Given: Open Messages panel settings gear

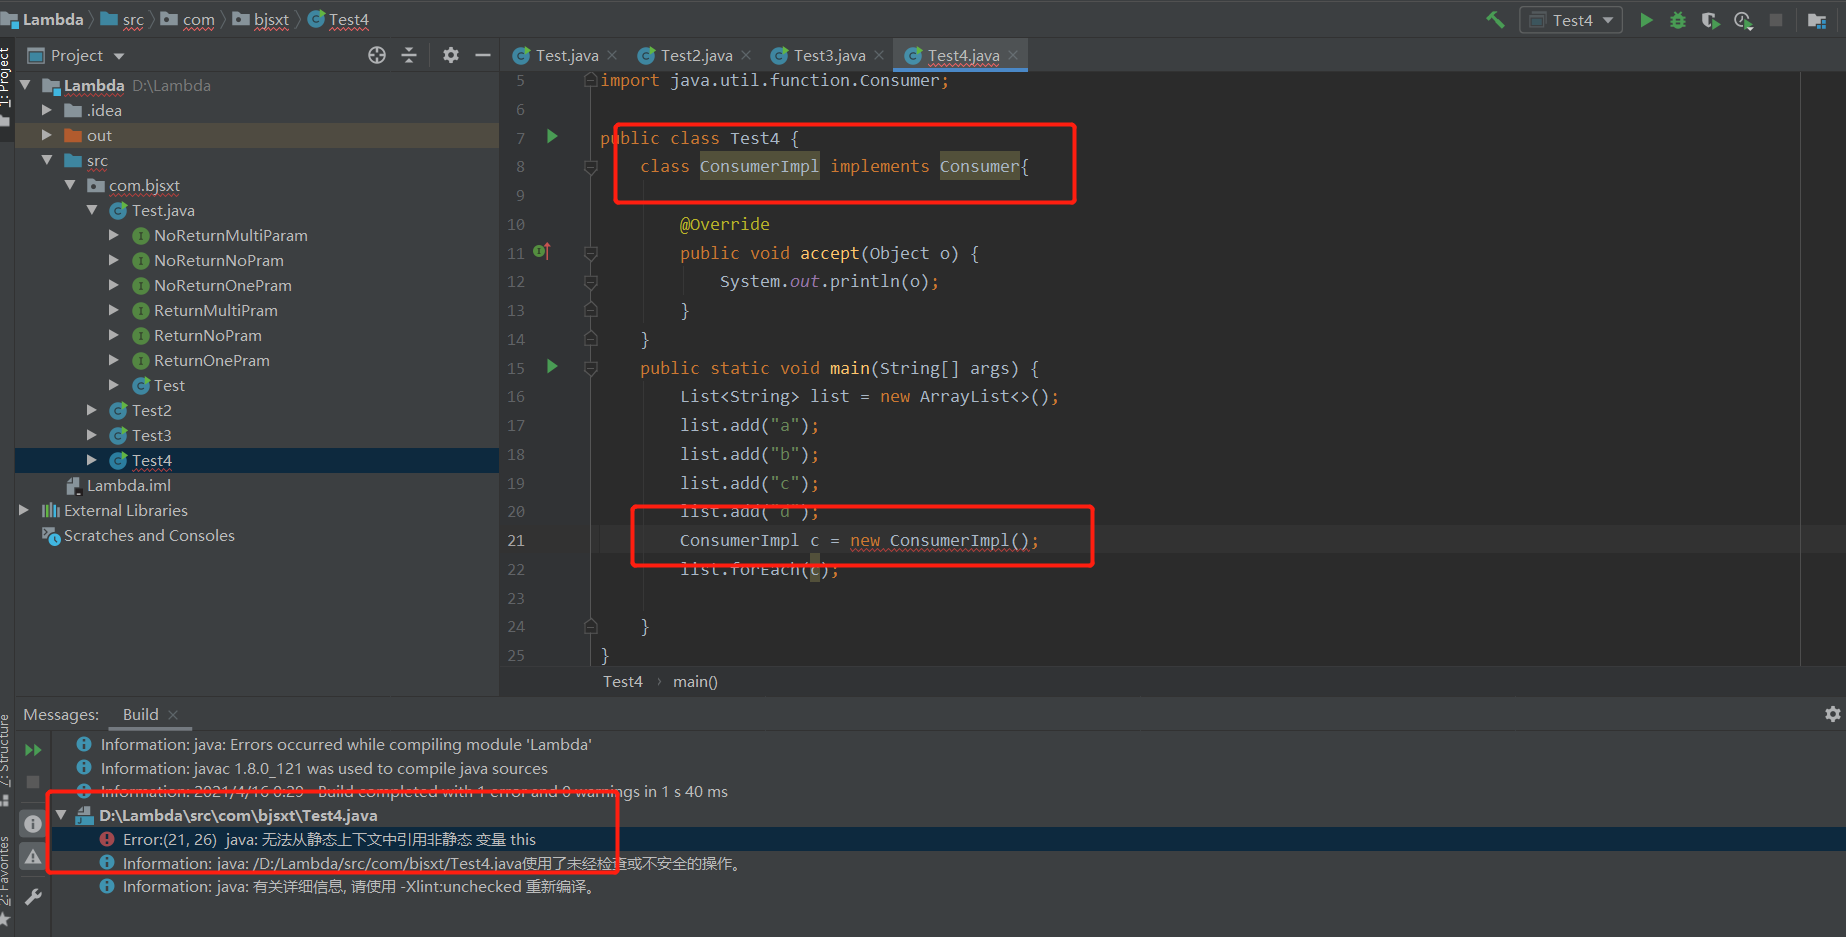Looking at the screenshot, I should pyautogui.click(x=1832, y=714).
